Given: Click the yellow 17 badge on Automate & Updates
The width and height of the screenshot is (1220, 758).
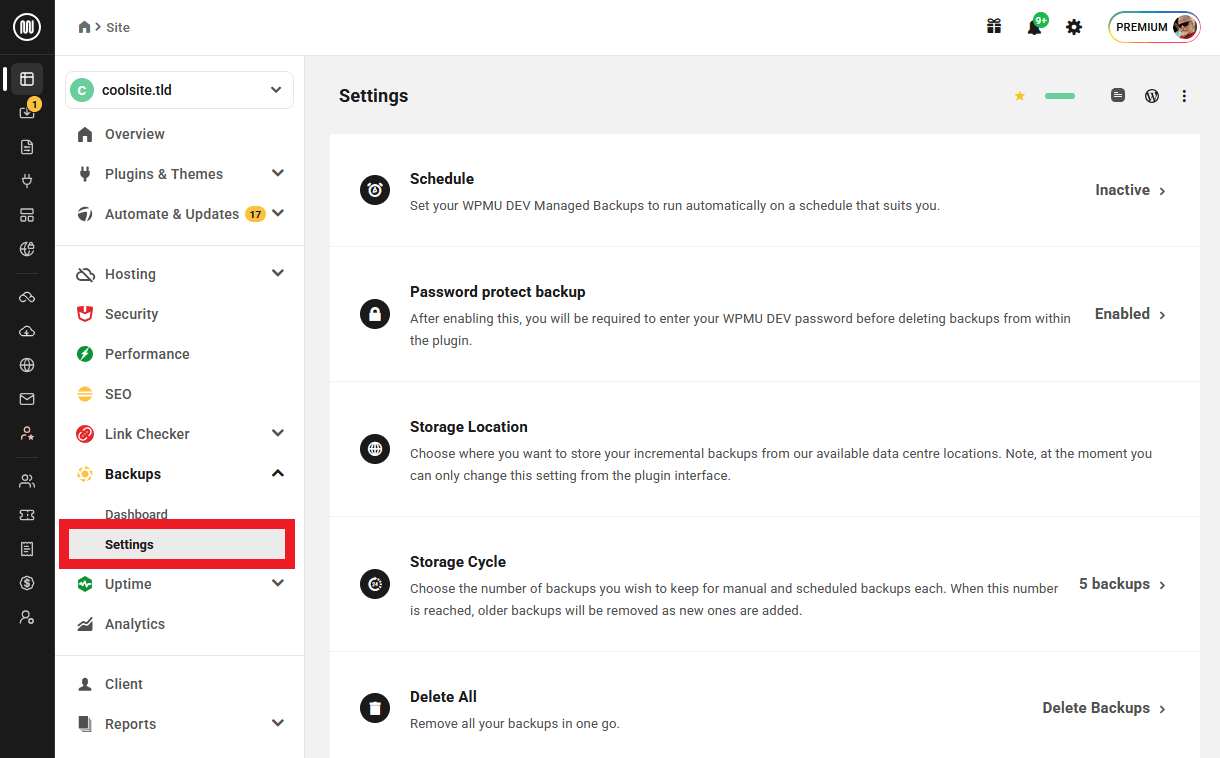Looking at the screenshot, I should [x=255, y=214].
